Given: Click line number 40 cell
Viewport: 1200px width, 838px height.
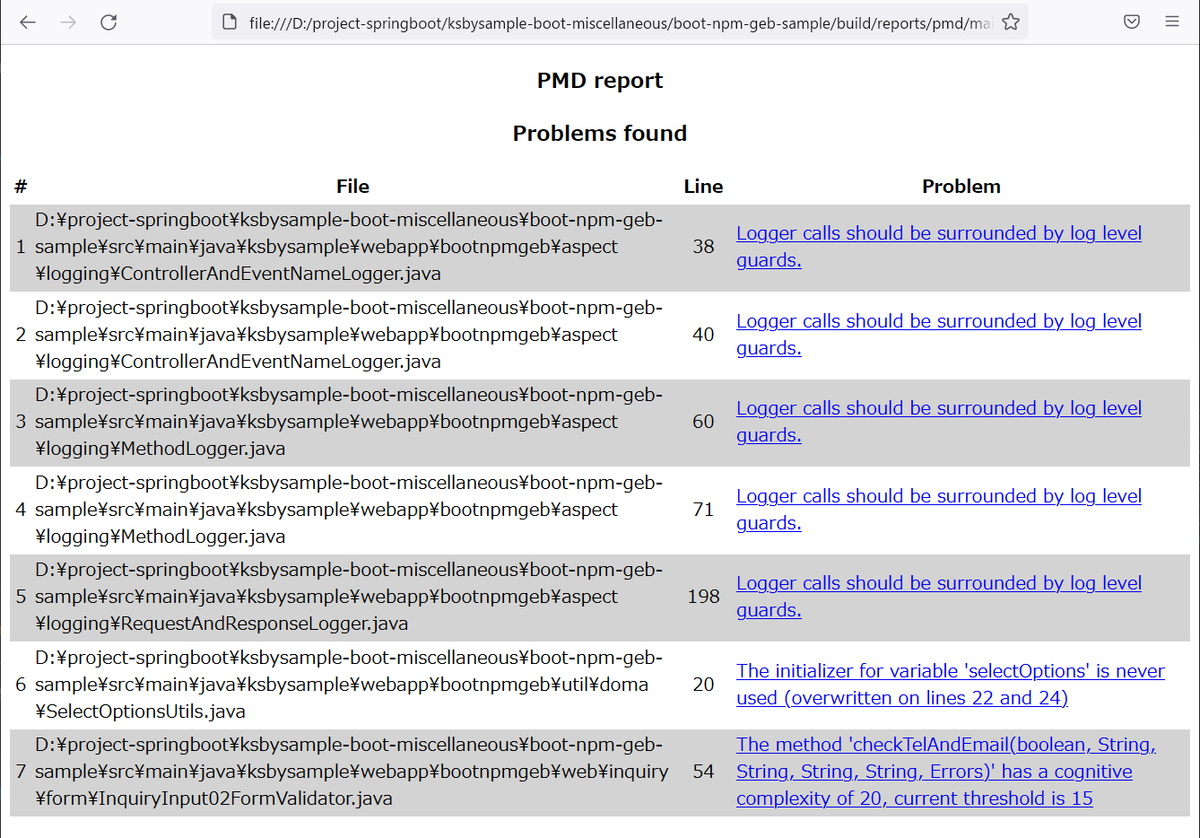Looking at the screenshot, I should 703,334.
